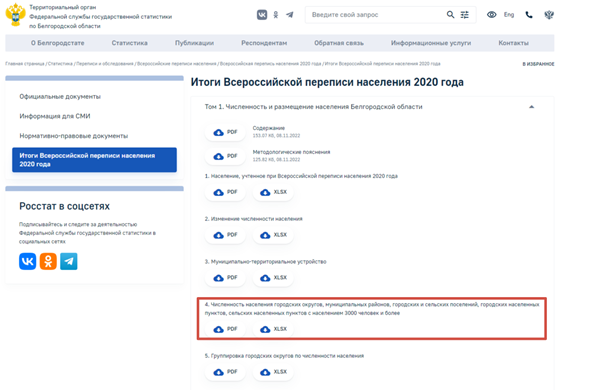Image resolution: width=597 pixels, height=390 pixels.
Task: Download the 'Содержание' PDF
Action: point(225,132)
